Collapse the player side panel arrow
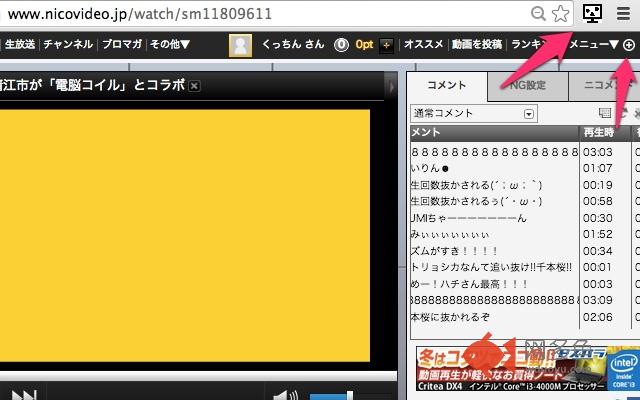640x400 pixels. [x=391, y=87]
